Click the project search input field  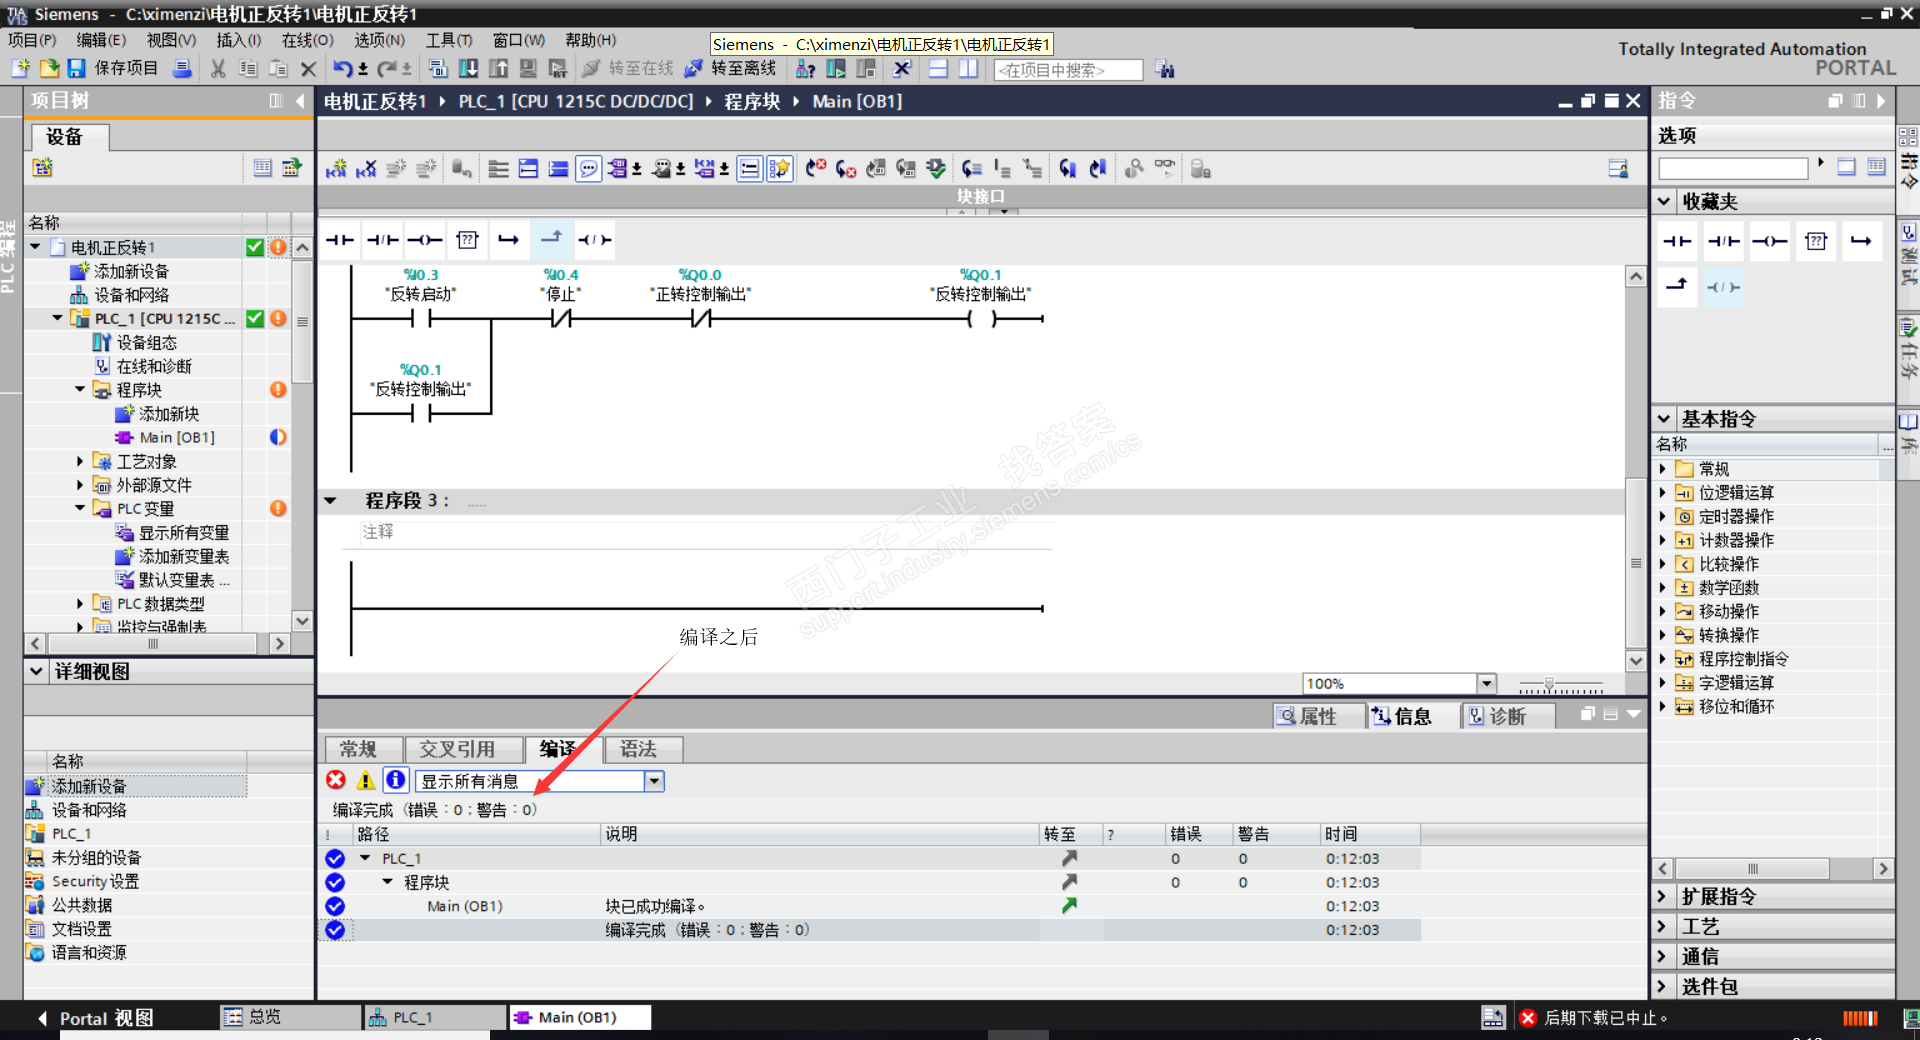click(1068, 70)
